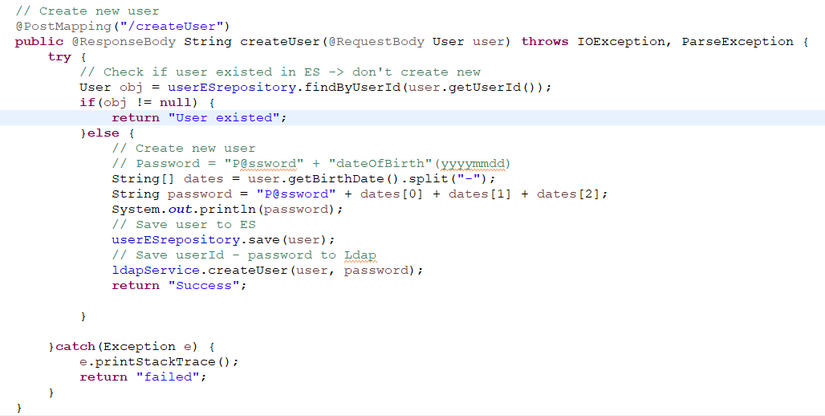This screenshot has width=825, height=416.
Task: Click the e.printStackTrace() line
Action: (159, 362)
